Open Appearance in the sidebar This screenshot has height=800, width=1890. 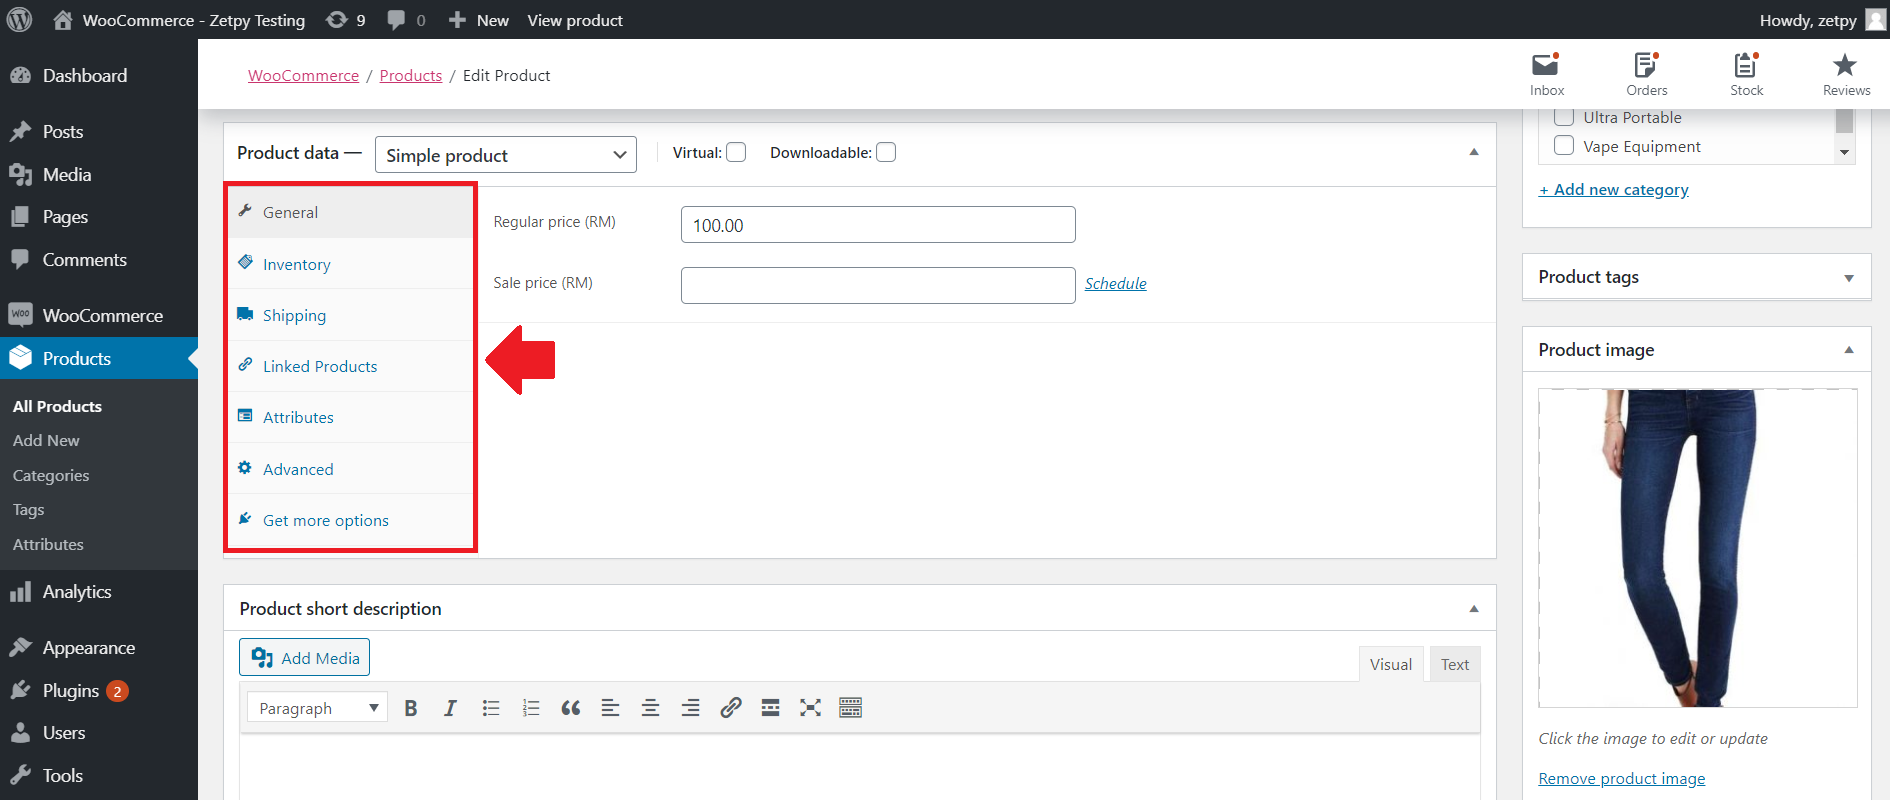(99, 648)
